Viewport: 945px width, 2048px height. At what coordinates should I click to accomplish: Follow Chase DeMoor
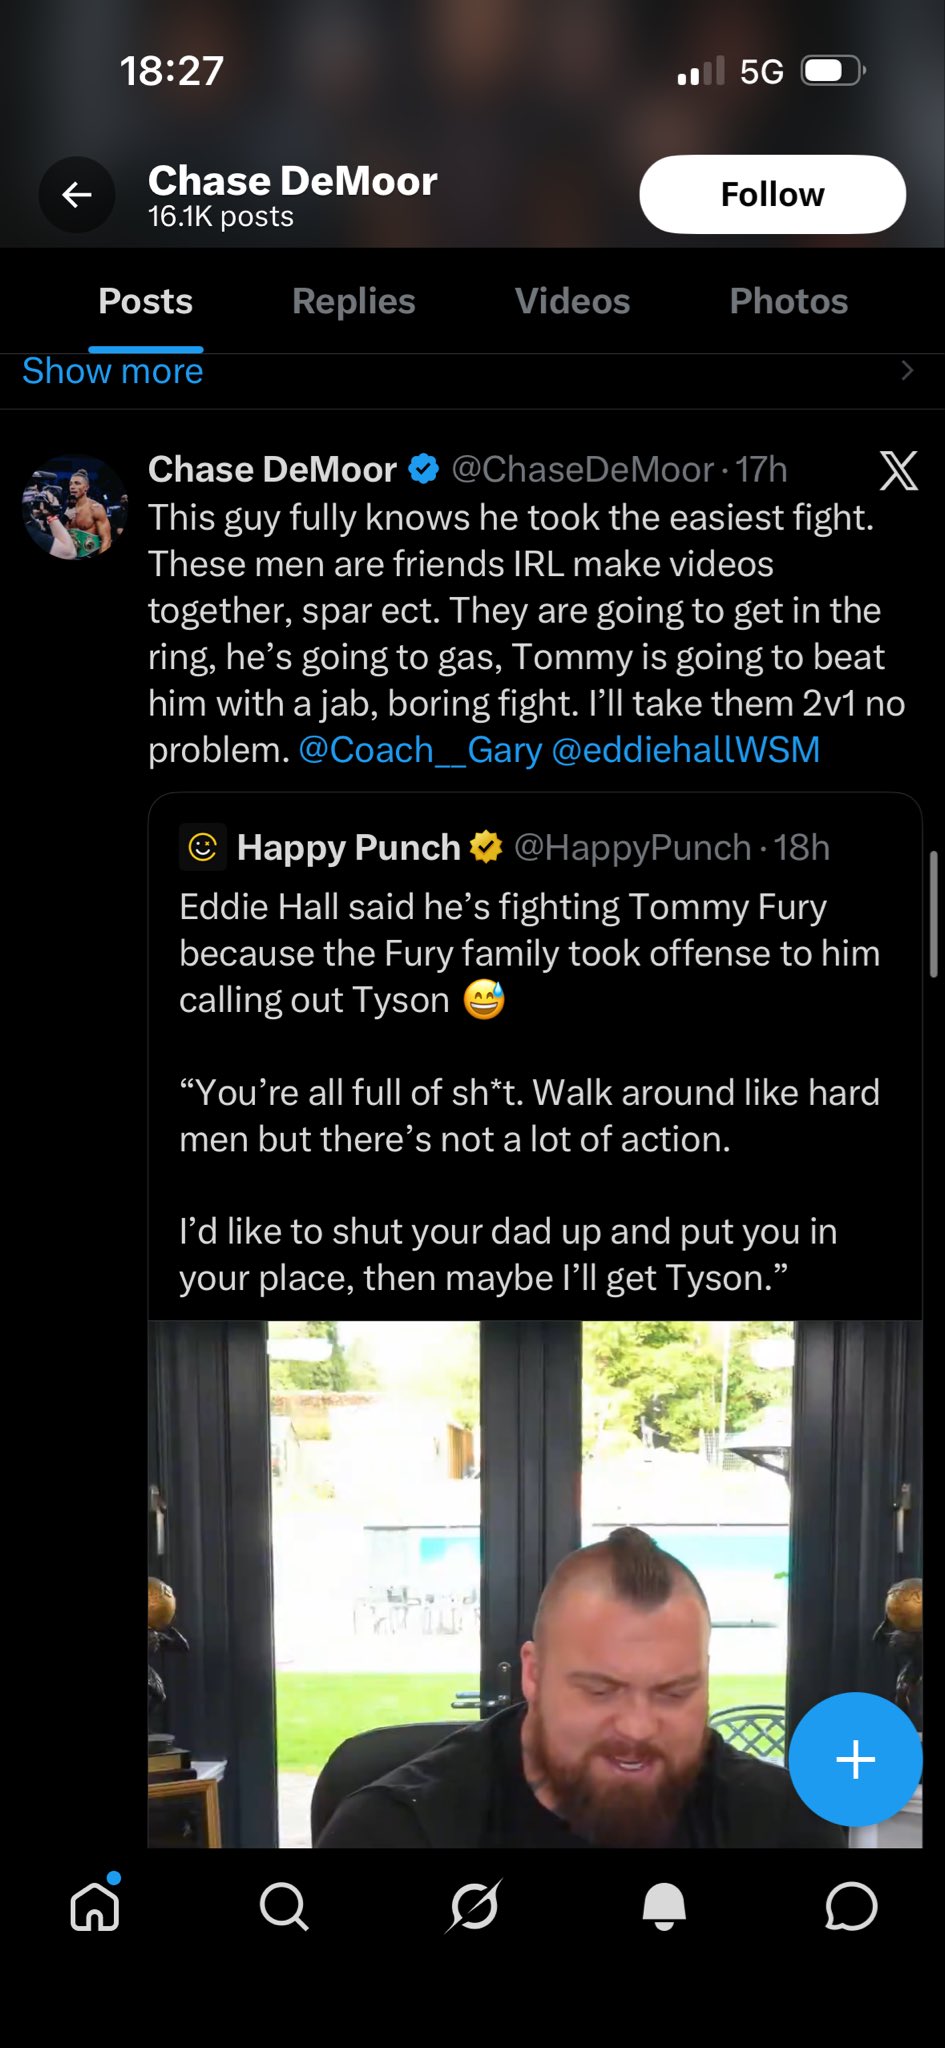(772, 194)
